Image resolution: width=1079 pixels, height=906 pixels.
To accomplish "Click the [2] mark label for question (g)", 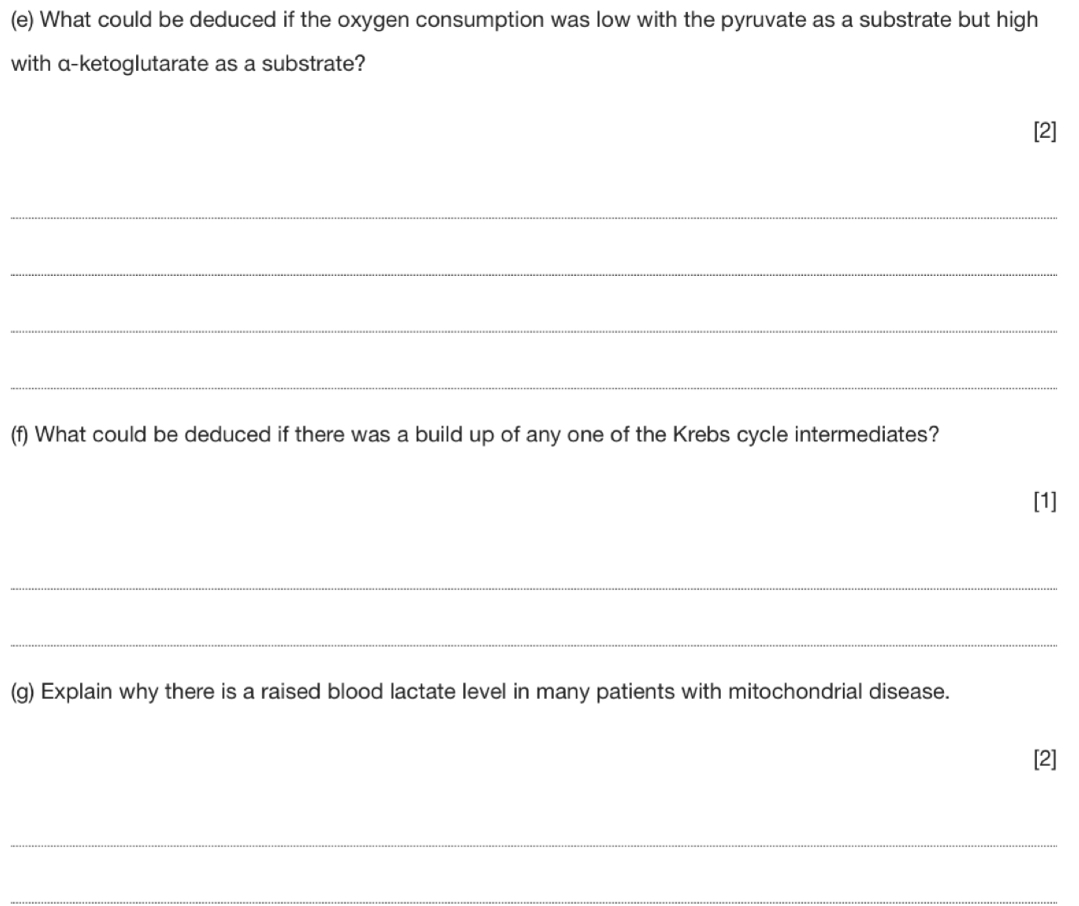I will 1044,760.
